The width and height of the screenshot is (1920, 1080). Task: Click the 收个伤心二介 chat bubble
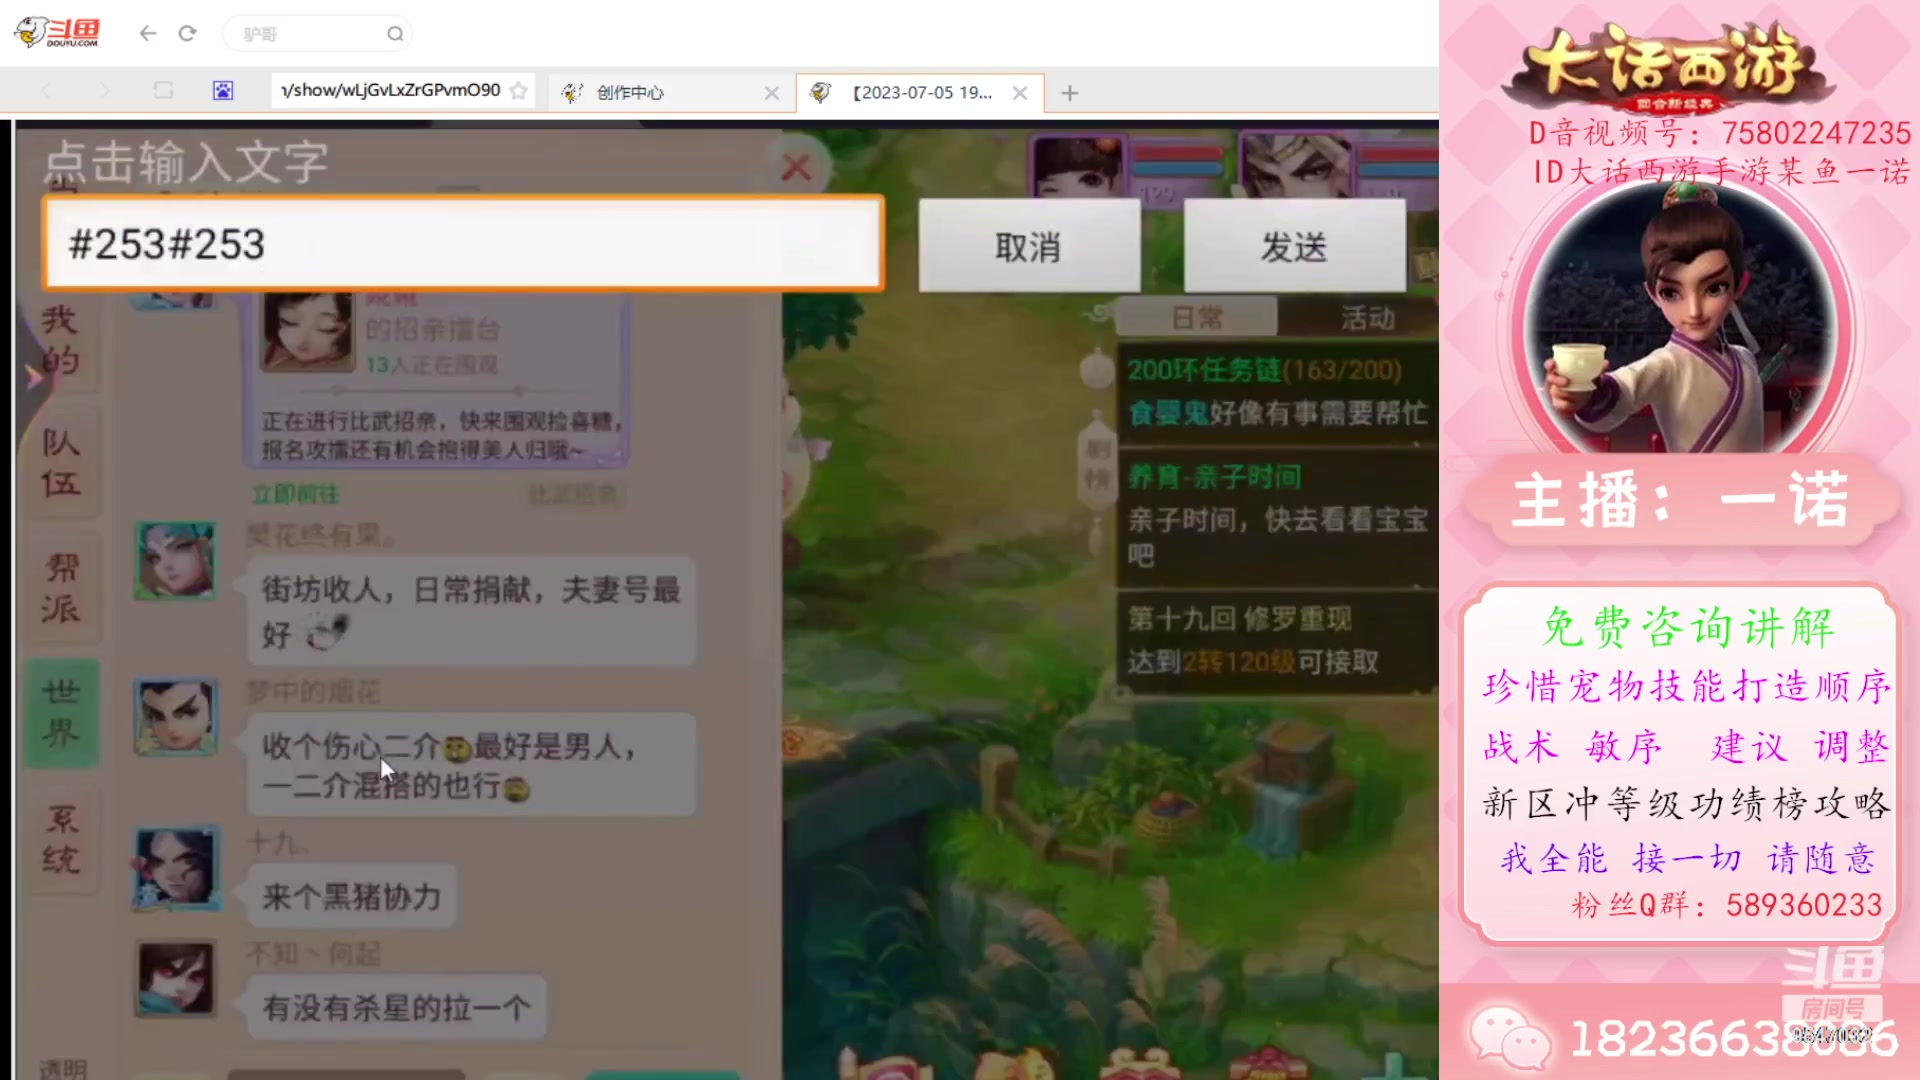point(471,765)
